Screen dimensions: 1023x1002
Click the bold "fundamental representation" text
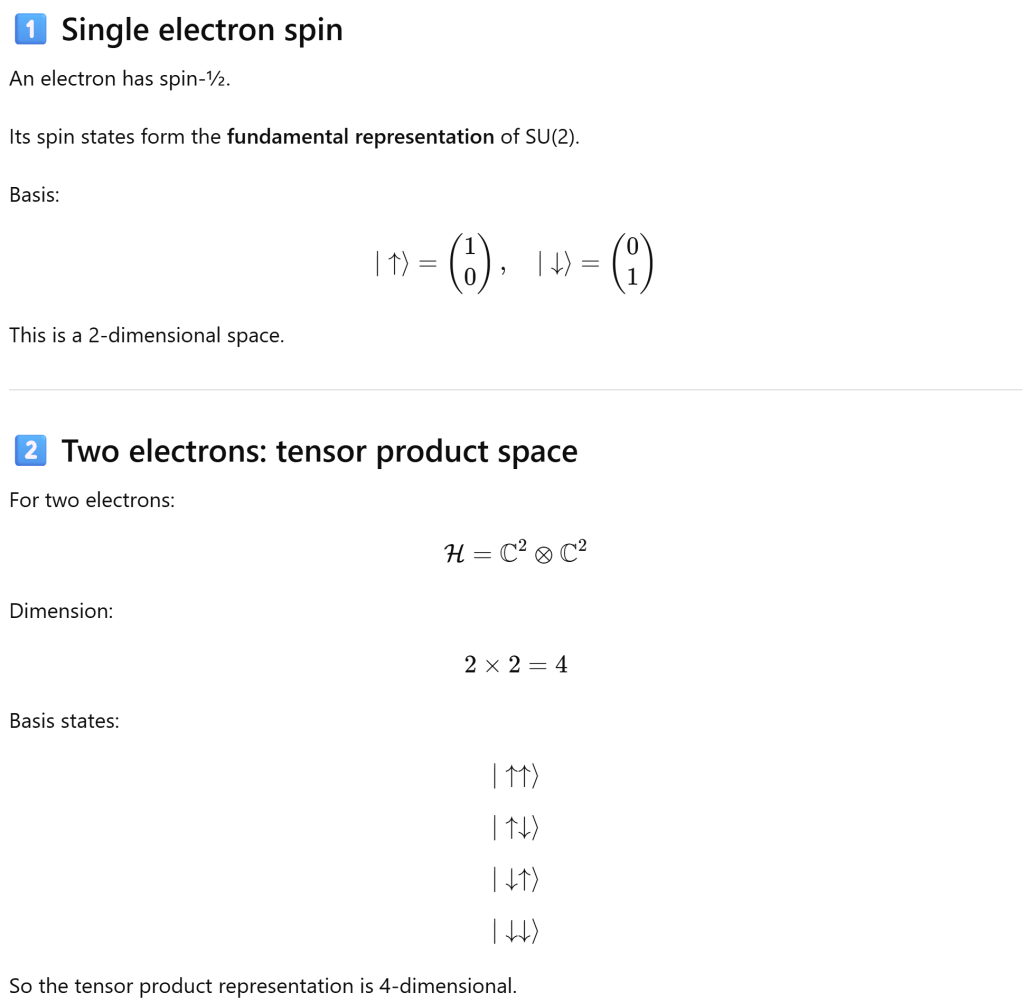point(360,137)
